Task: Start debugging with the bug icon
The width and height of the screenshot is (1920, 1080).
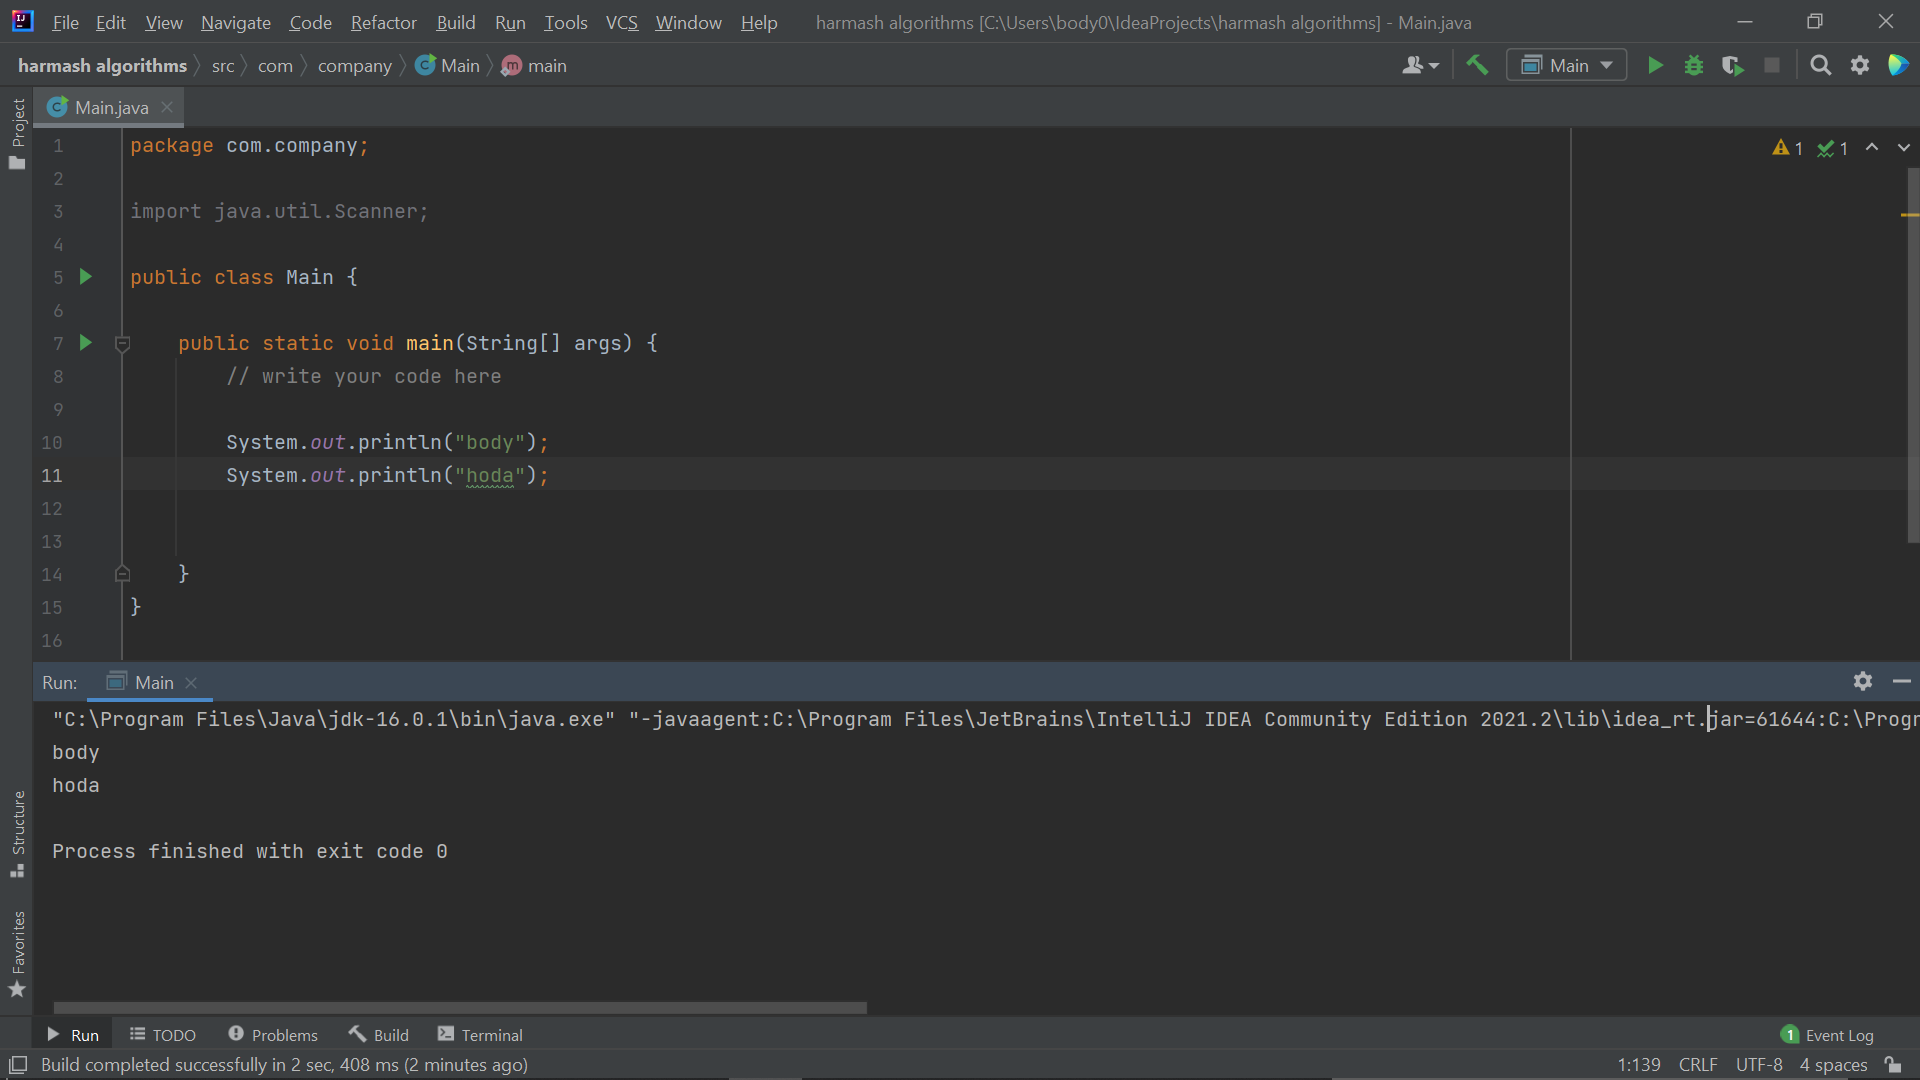Action: click(1694, 65)
